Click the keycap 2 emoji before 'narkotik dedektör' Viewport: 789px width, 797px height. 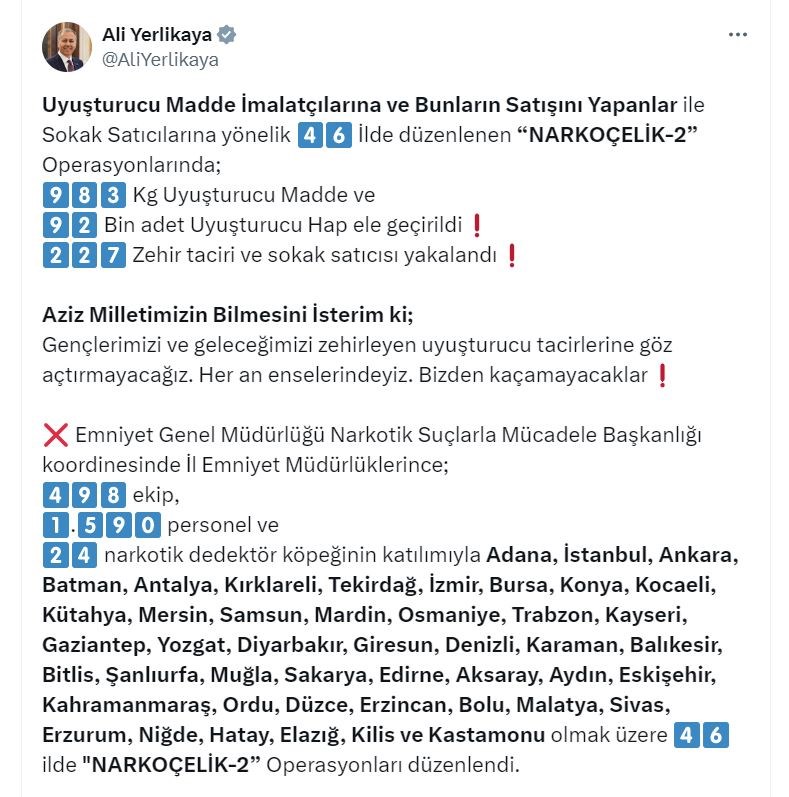coord(55,555)
